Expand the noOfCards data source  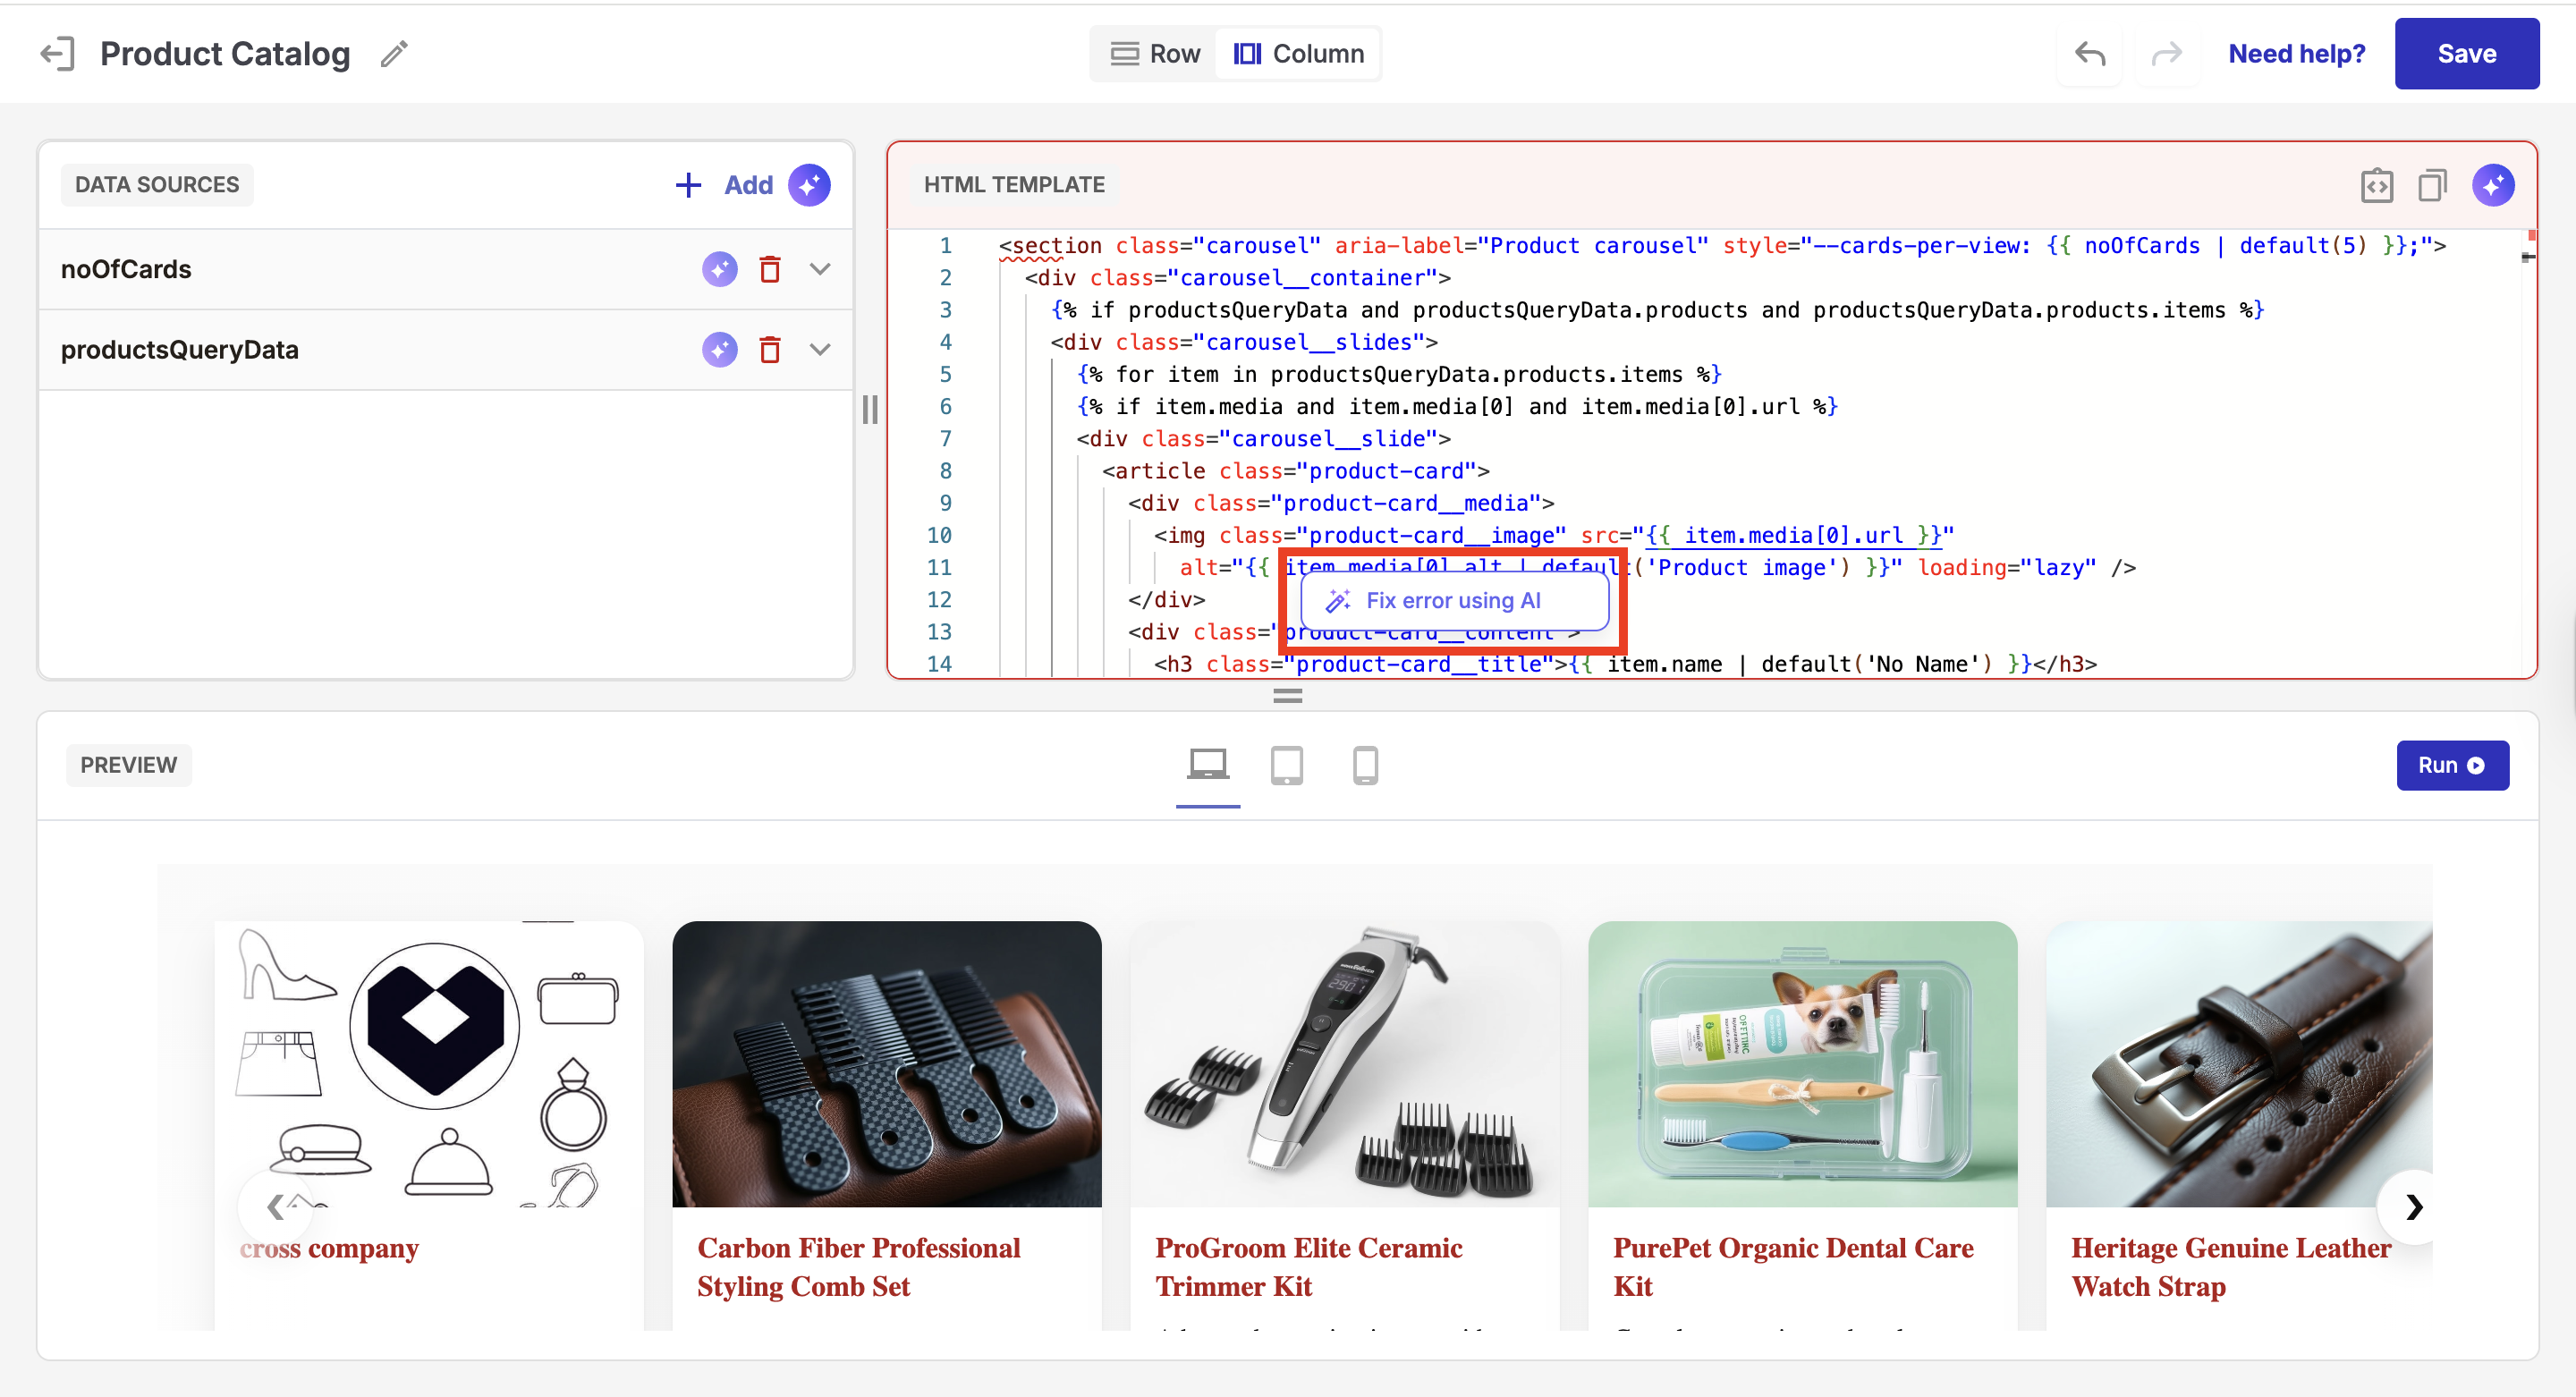click(820, 269)
